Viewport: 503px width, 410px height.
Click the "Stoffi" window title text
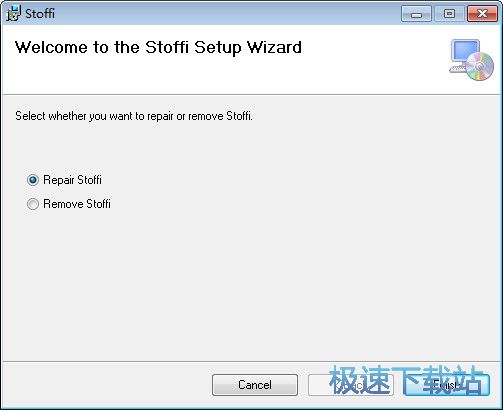tap(40, 14)
